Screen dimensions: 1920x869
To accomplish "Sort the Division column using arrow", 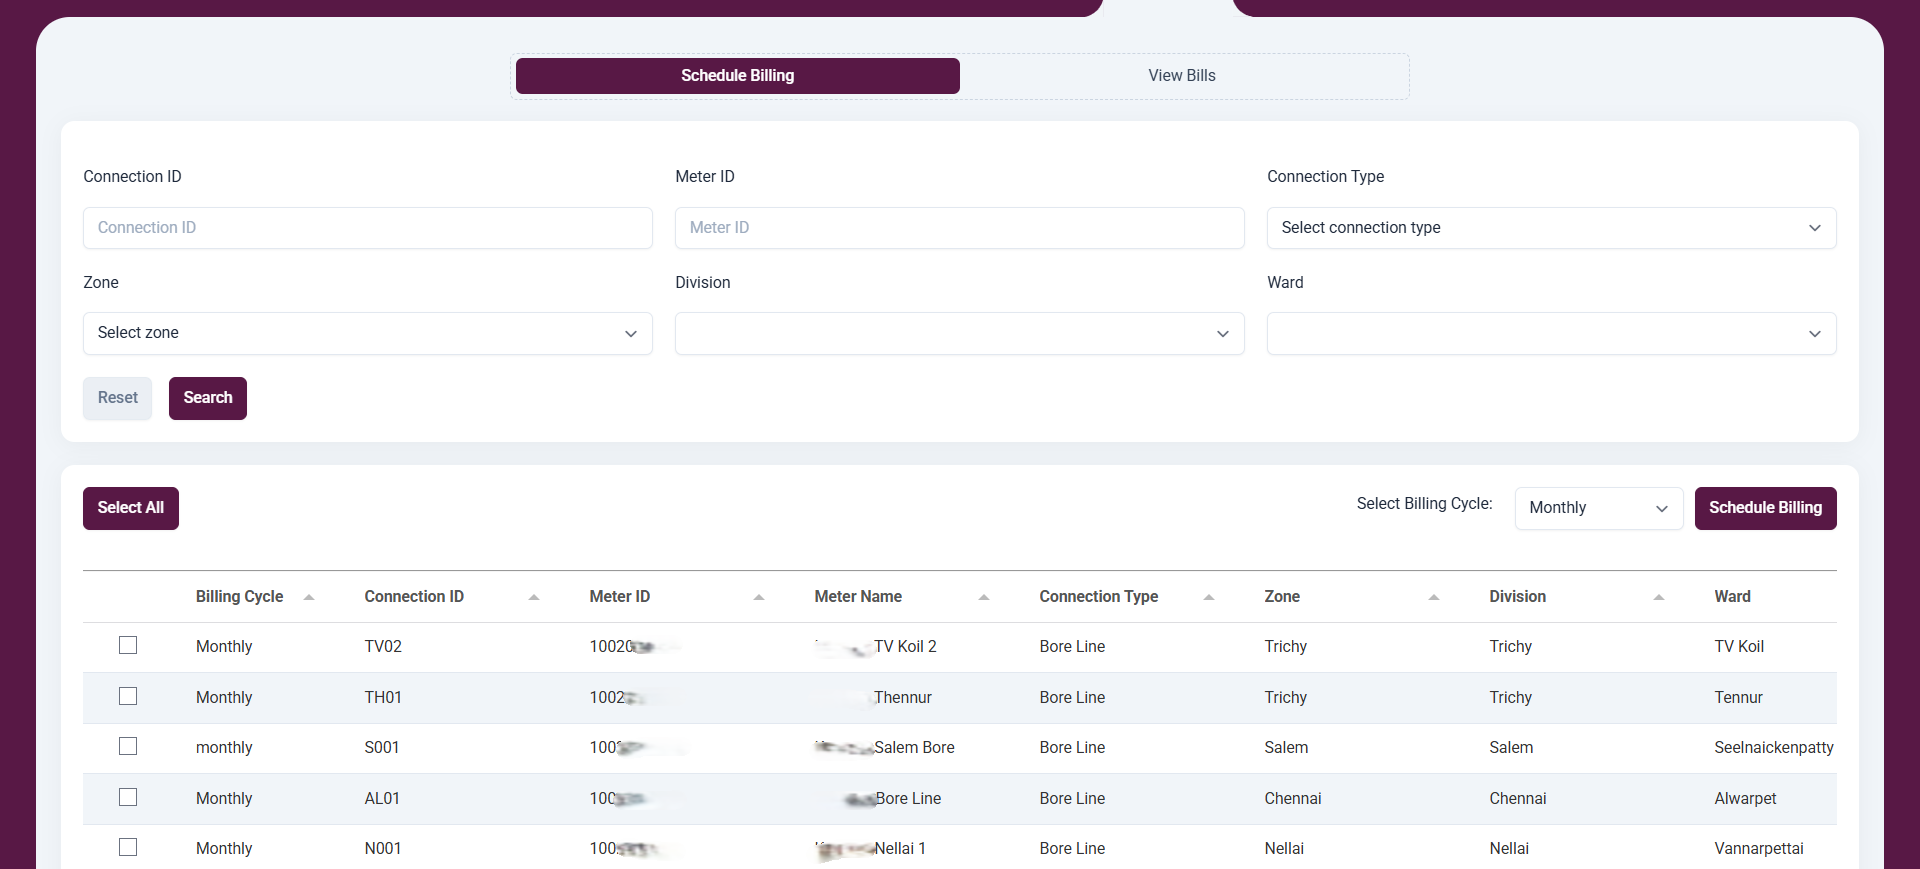I will point(1659,597).
